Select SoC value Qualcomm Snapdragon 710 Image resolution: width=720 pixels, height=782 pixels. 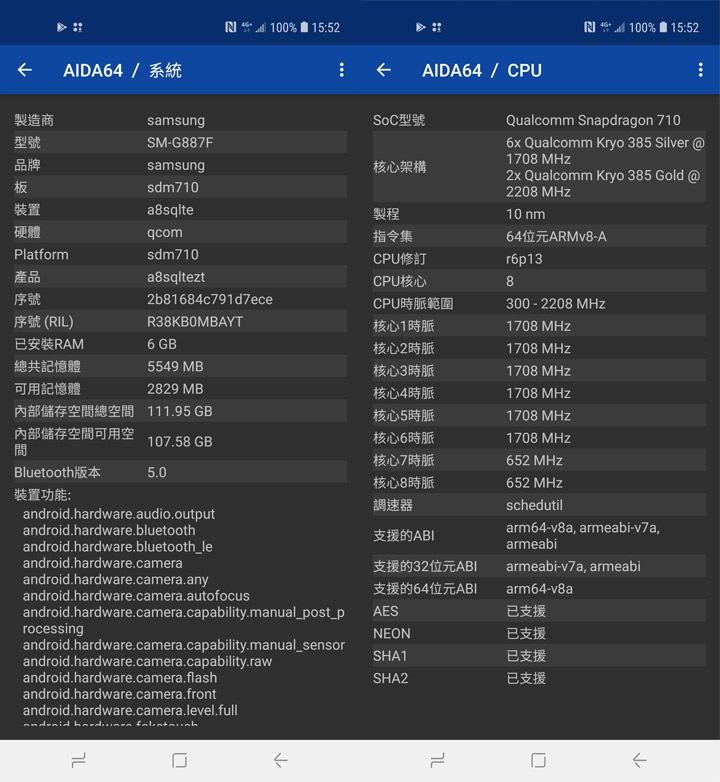click(x=593, y=120)
